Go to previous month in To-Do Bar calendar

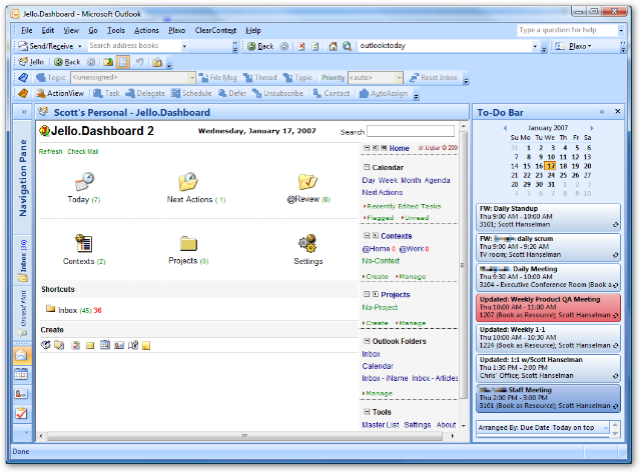point(505,128)
